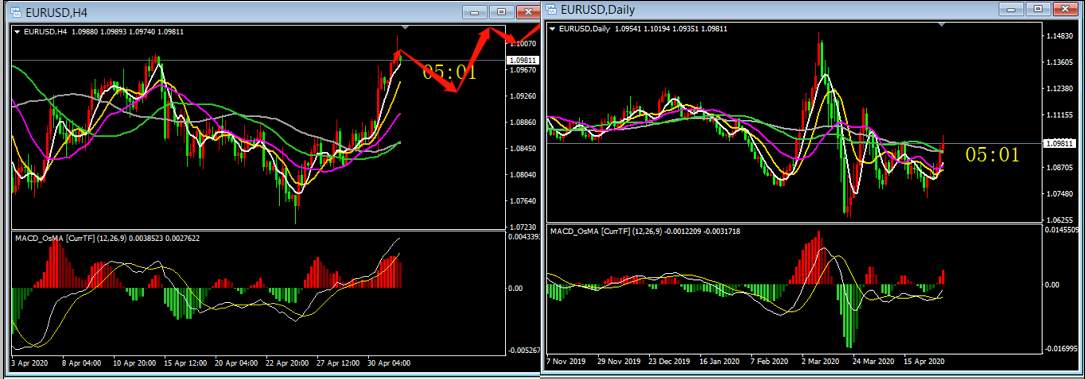The image size is (1085, 379).
Task: Click the chart shift marker in H4 chart
Action: click(405, 28)
